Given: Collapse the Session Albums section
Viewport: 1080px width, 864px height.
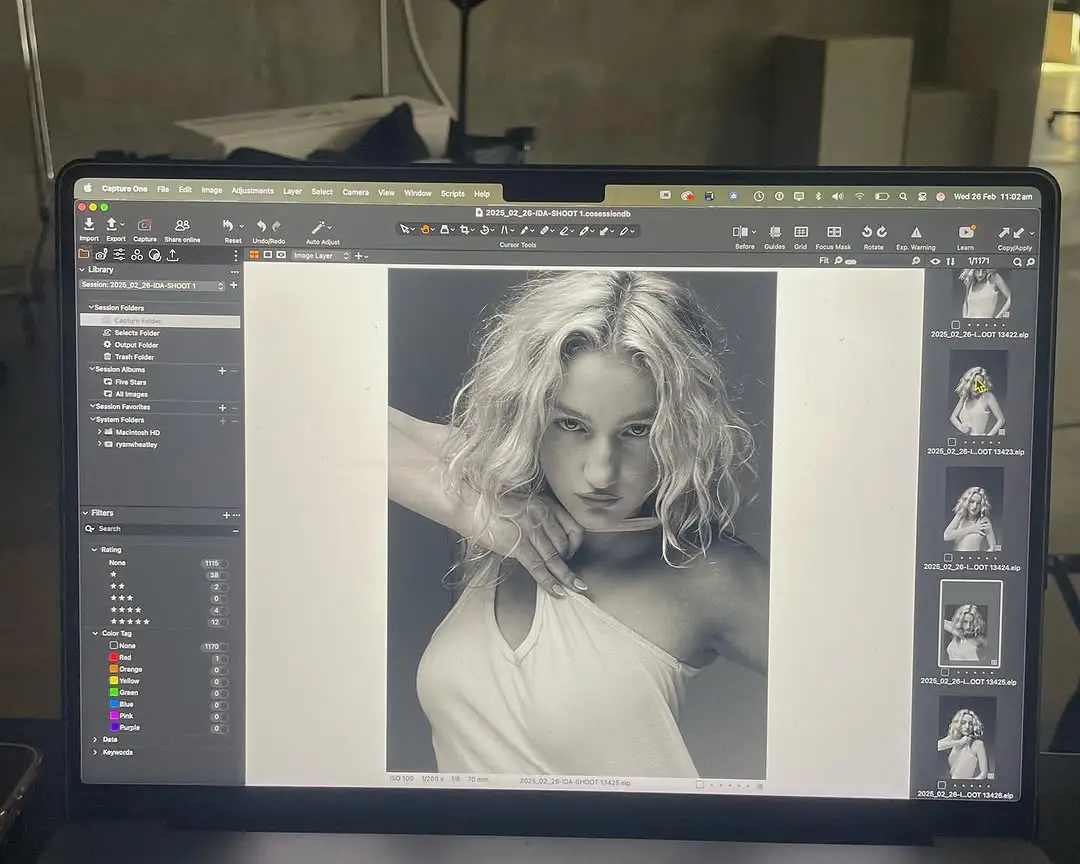Looking at the screenshot, I should coord(92,369).
